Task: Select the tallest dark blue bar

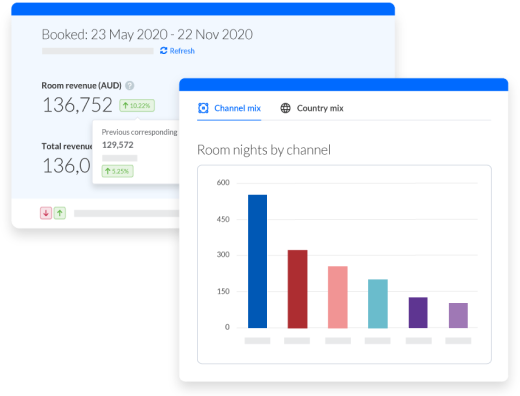Action: (x=257, y=261)
